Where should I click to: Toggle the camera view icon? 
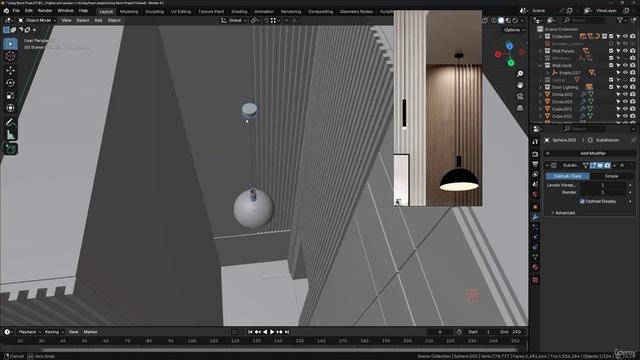(x=520, y=96)
